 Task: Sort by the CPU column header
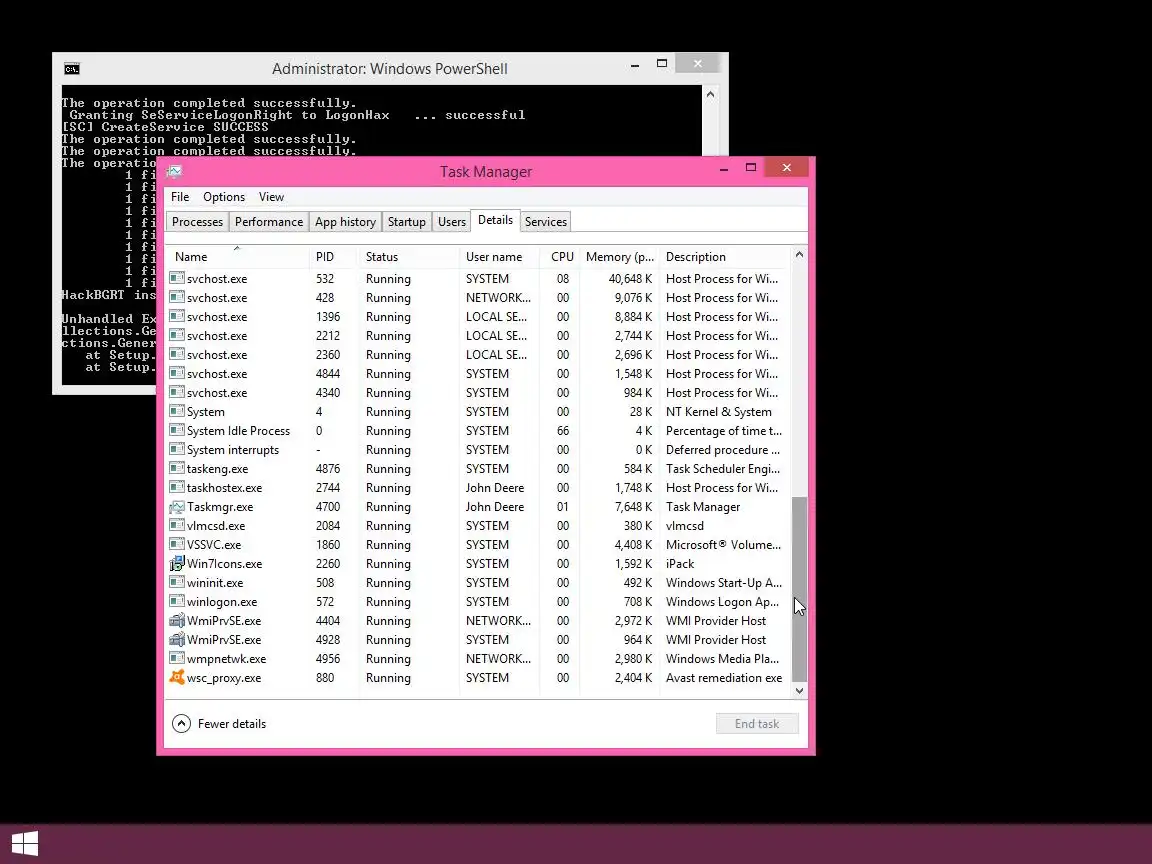pos(560,256)
